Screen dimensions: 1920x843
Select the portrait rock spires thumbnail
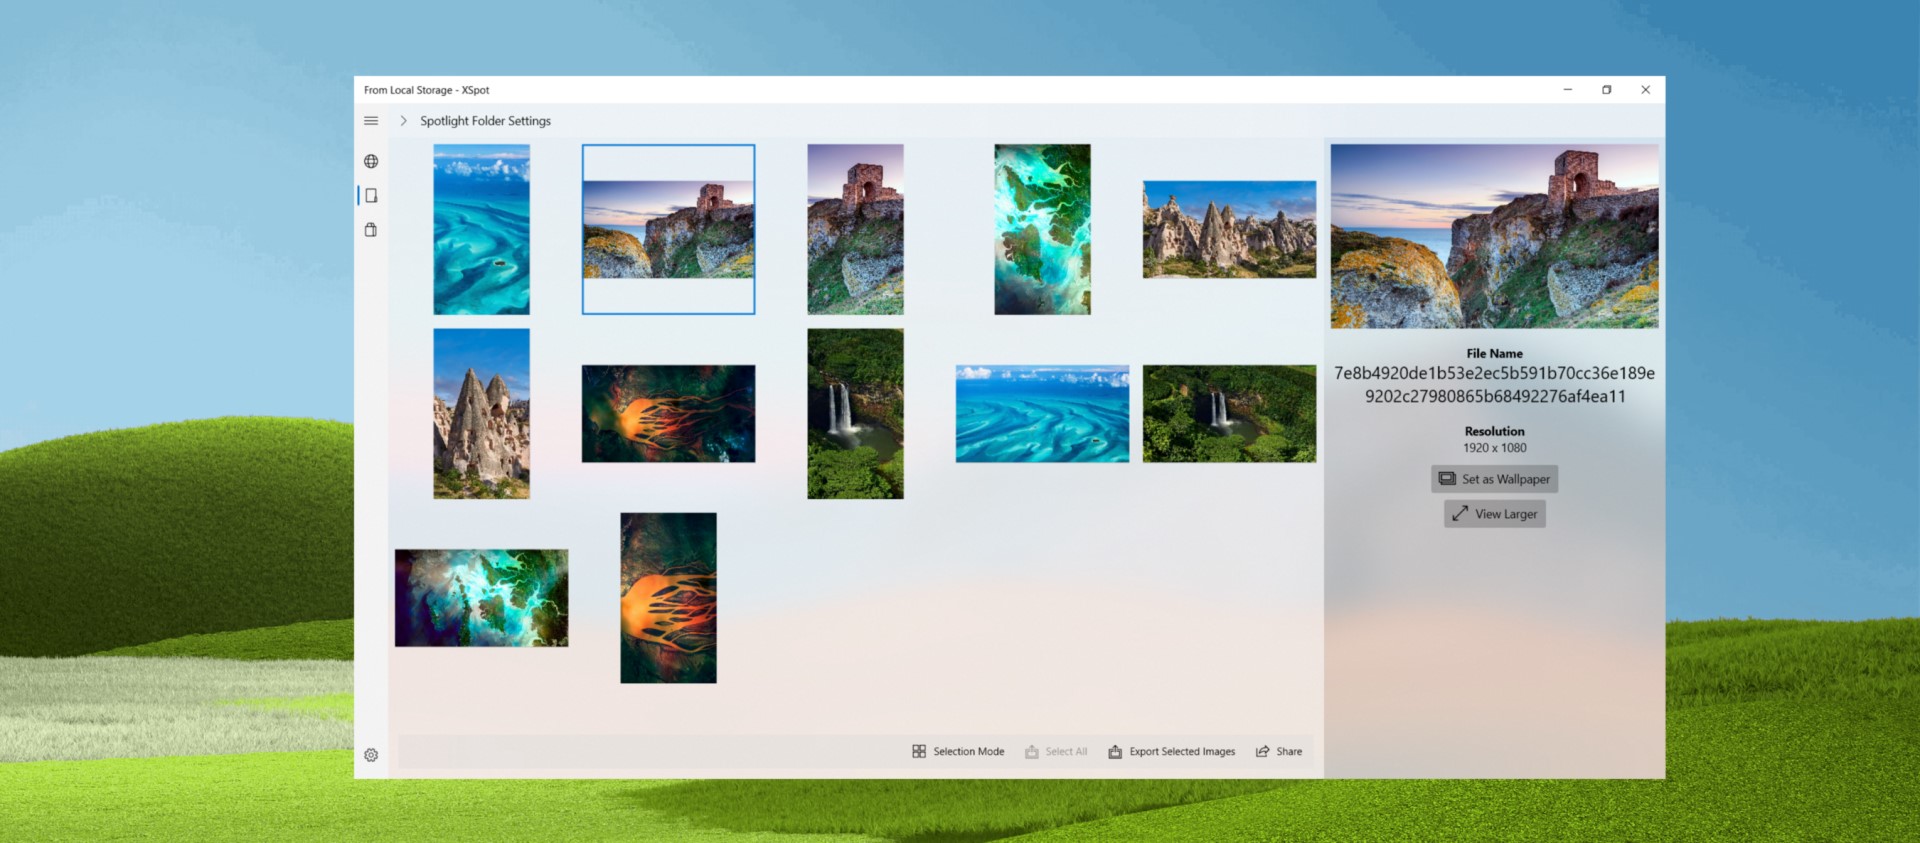tap(481, 414)
